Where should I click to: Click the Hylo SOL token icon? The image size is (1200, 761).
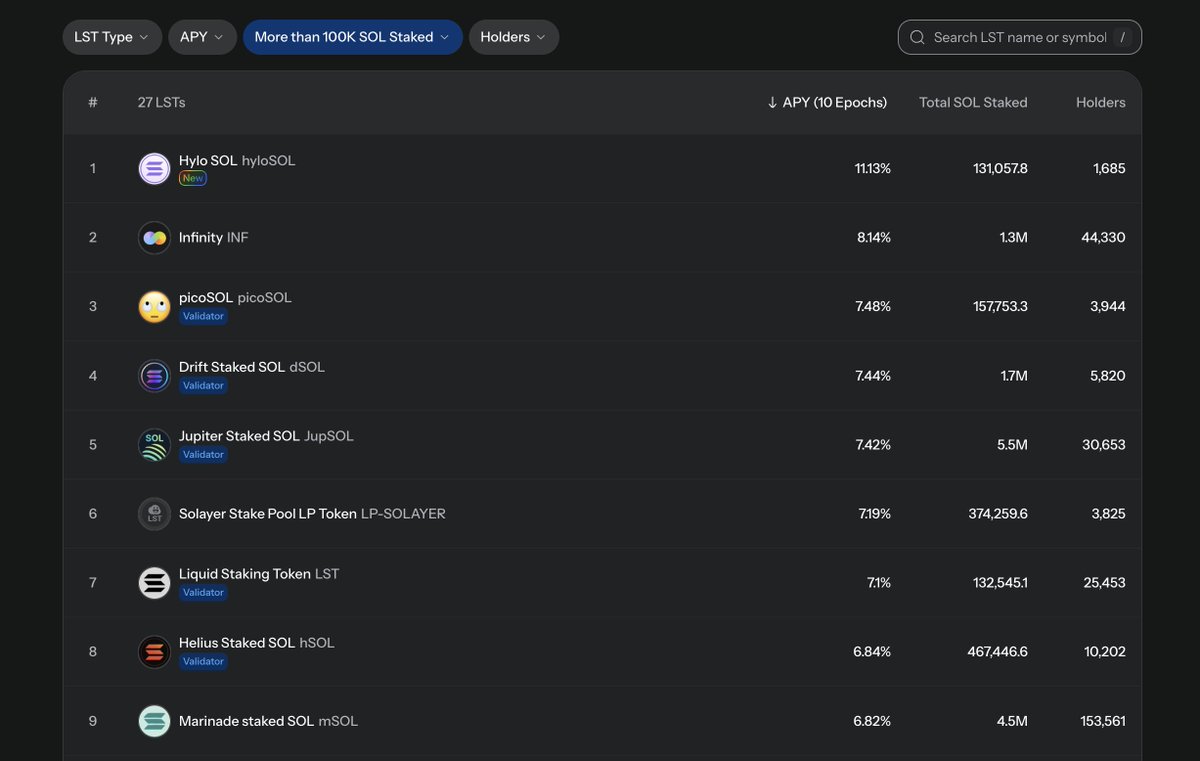[154, 167]
